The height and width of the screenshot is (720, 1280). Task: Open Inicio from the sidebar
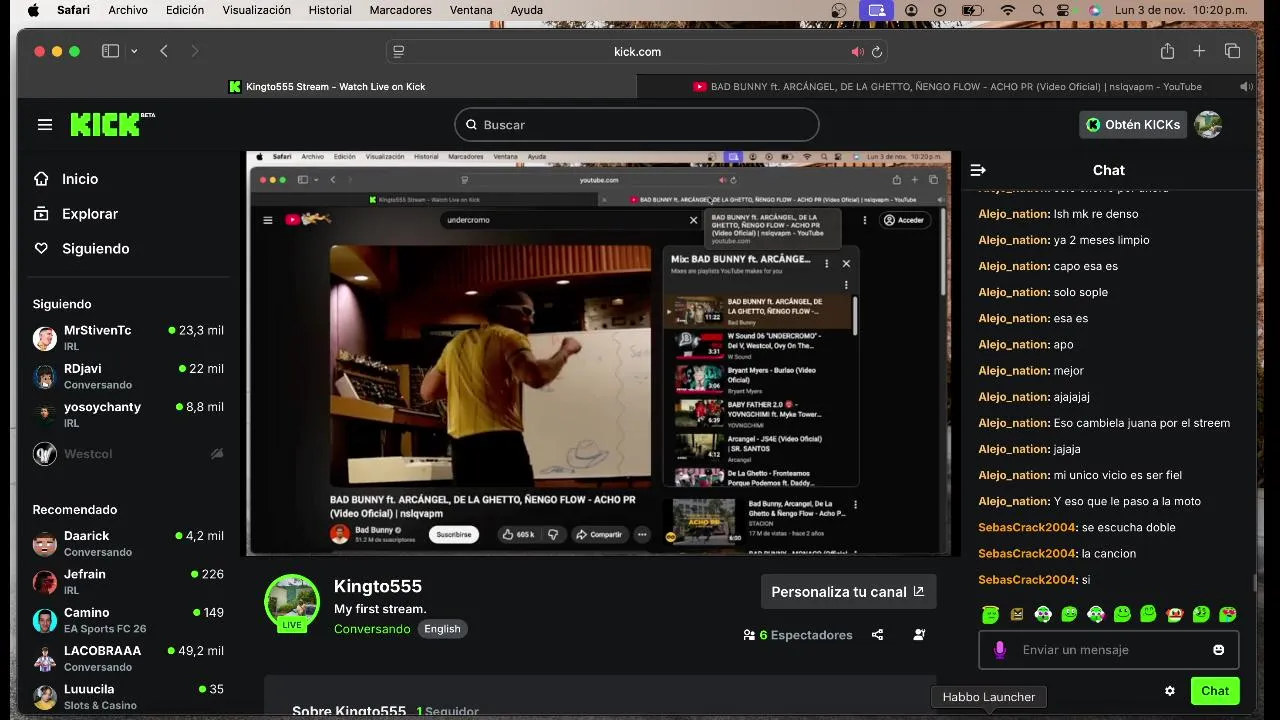[80, 179]
